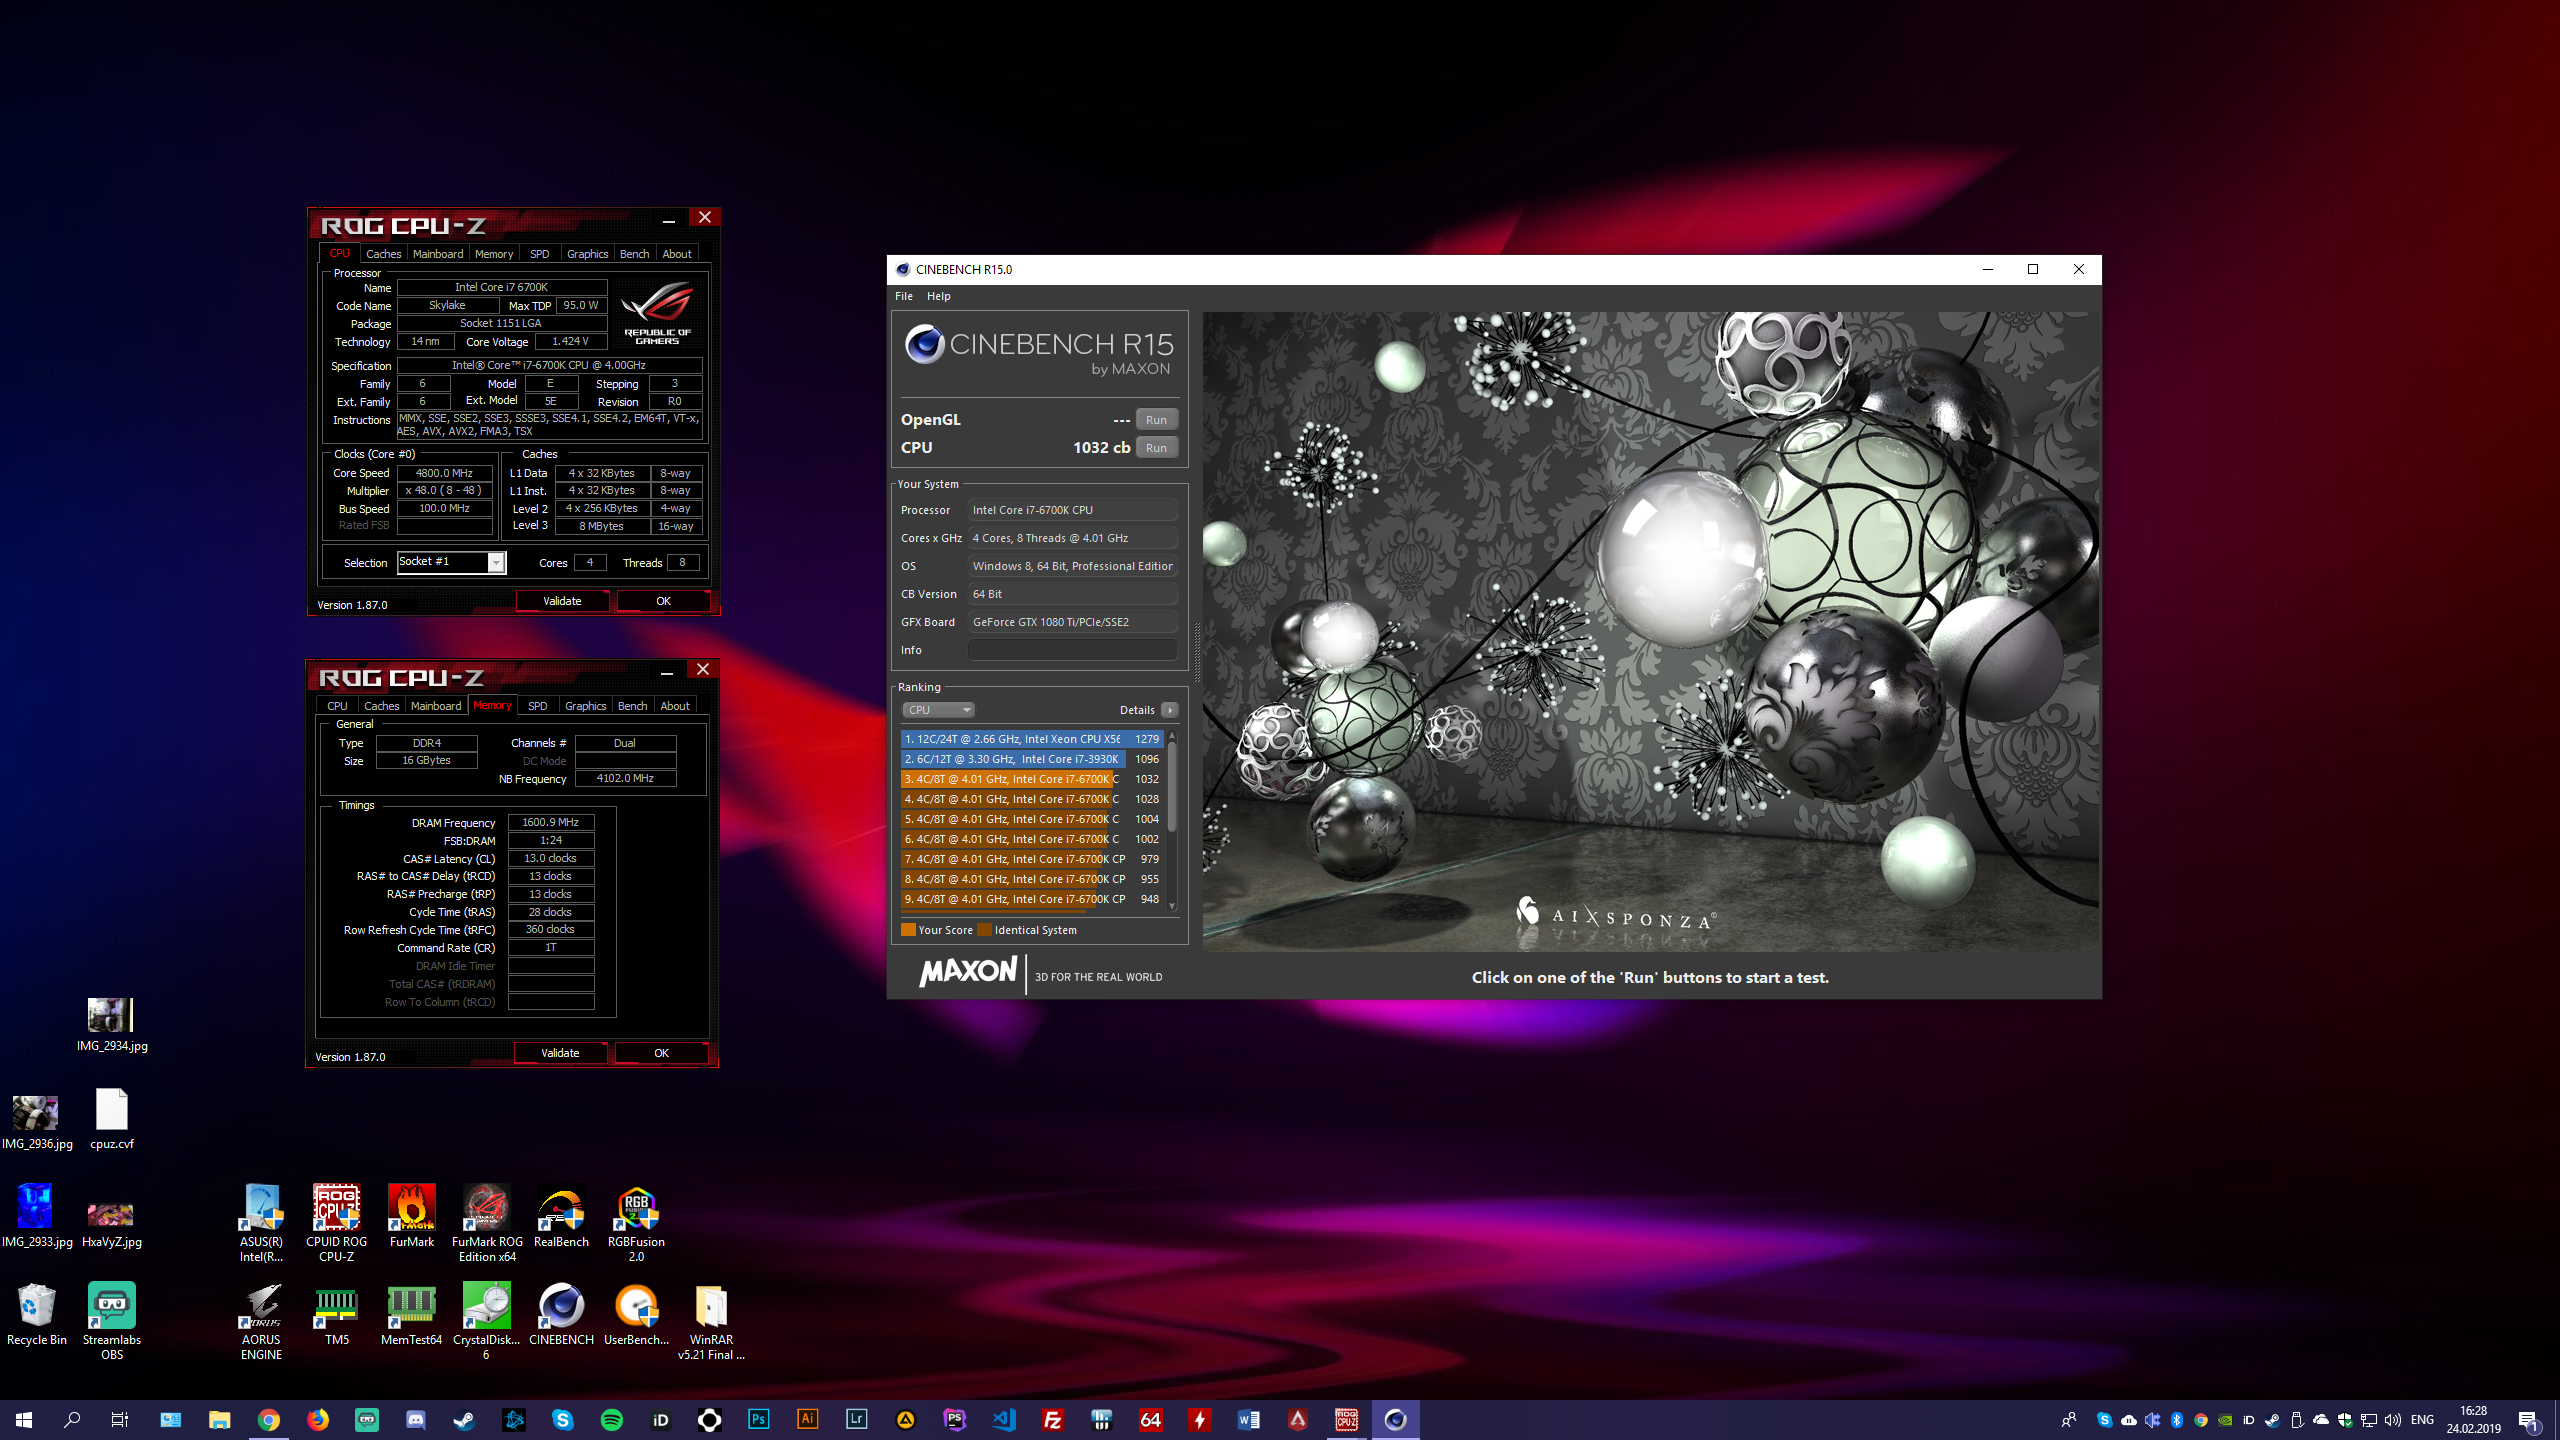Open RGBFusion 2.0 desktop shortcut
The height and width of the screenshot is (1440, 2560).
636,1222
